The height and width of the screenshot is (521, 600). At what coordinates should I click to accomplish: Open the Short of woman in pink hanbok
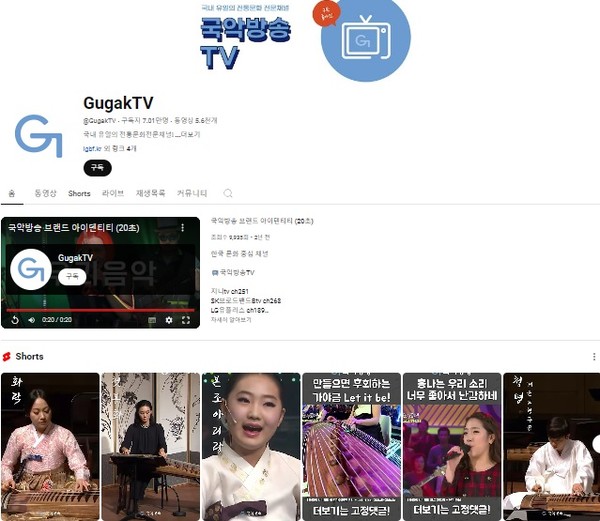(50, 446)
